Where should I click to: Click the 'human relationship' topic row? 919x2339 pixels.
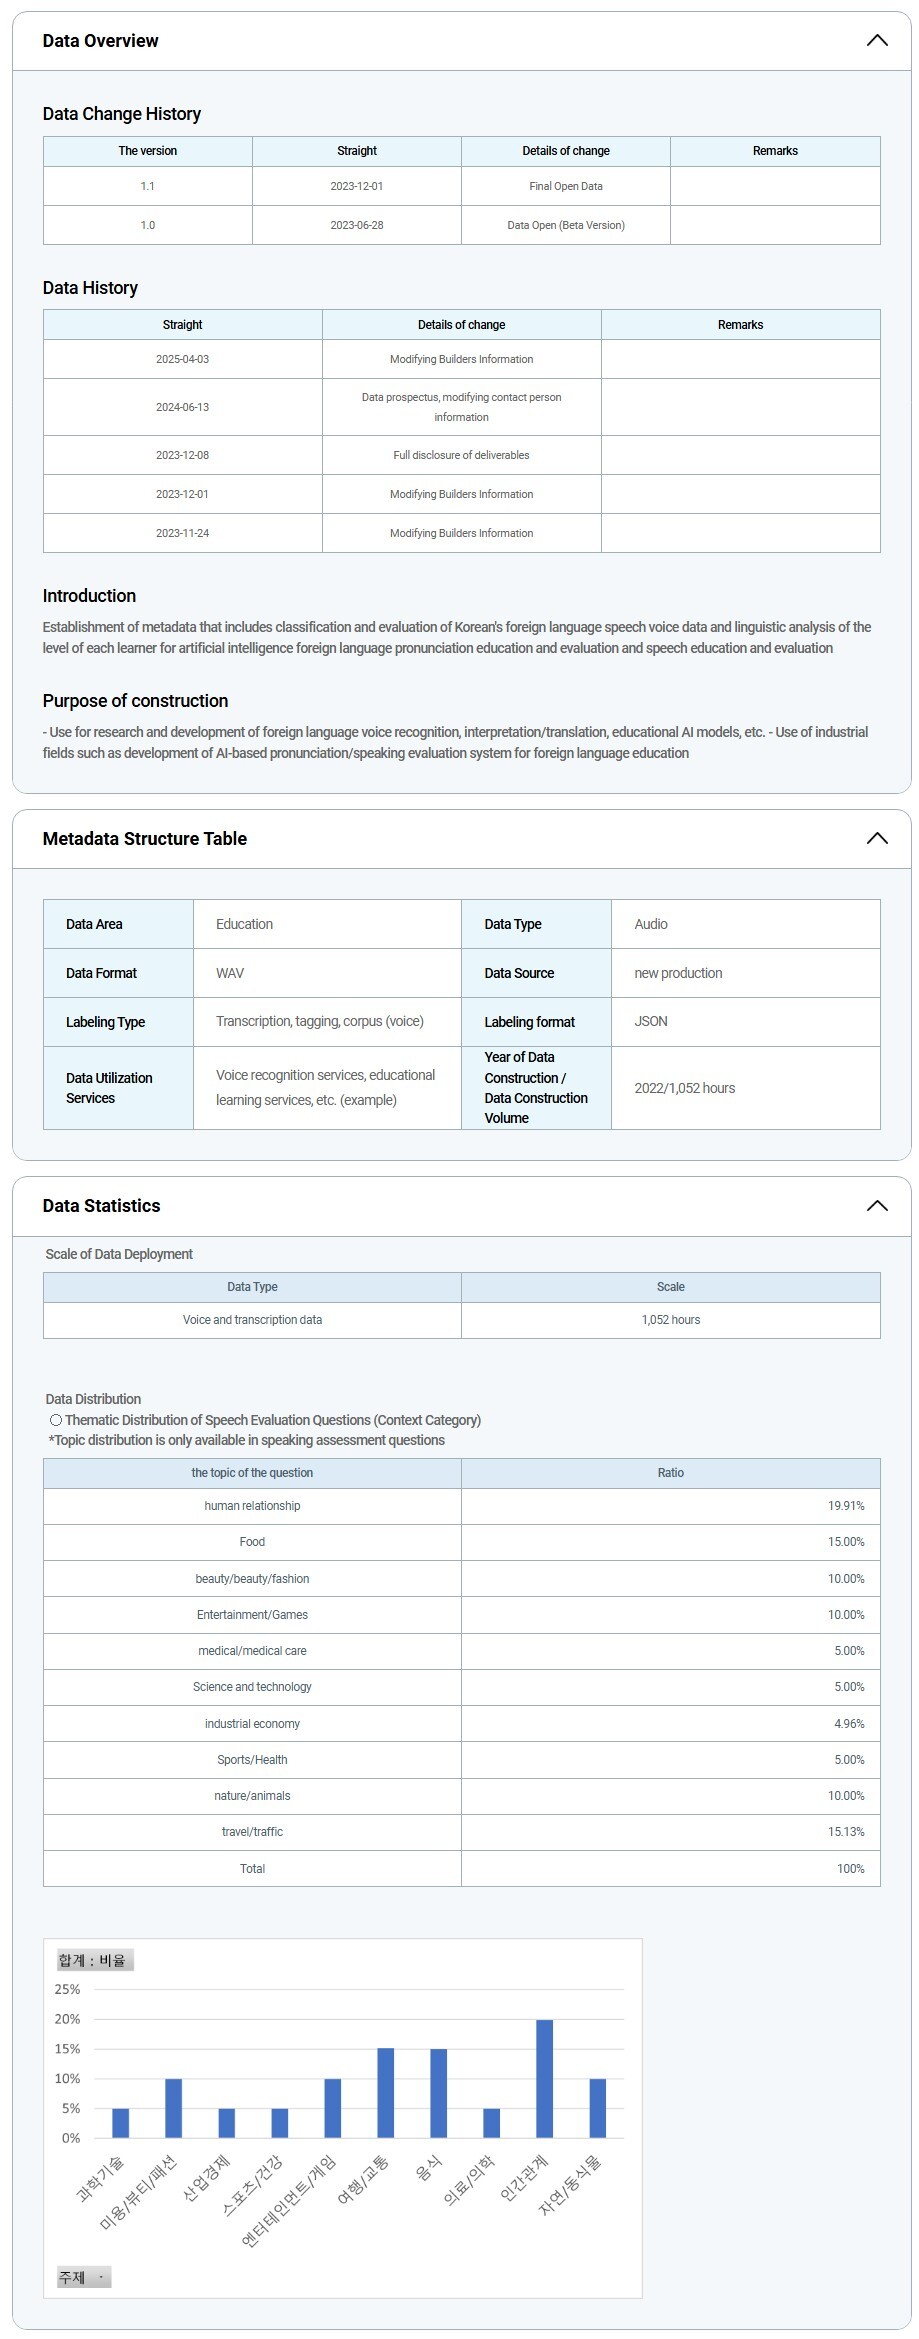(252, 1506)
